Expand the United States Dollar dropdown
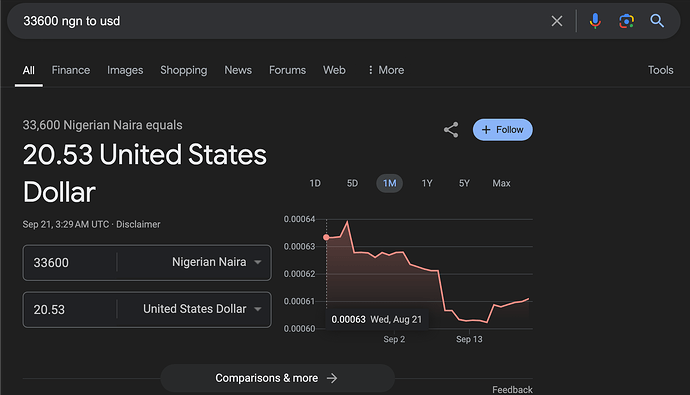Image resolution: width=690 pixels, height=395 pixels. (202, 309)
